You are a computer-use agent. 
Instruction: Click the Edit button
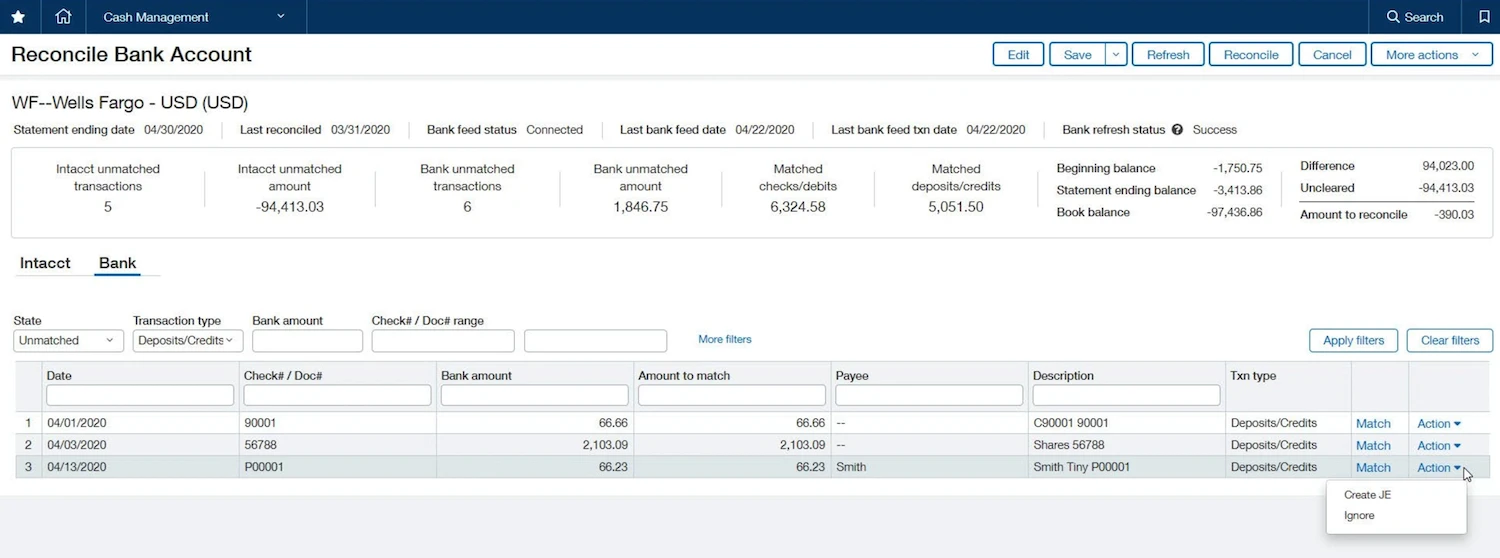[1018, 55]
